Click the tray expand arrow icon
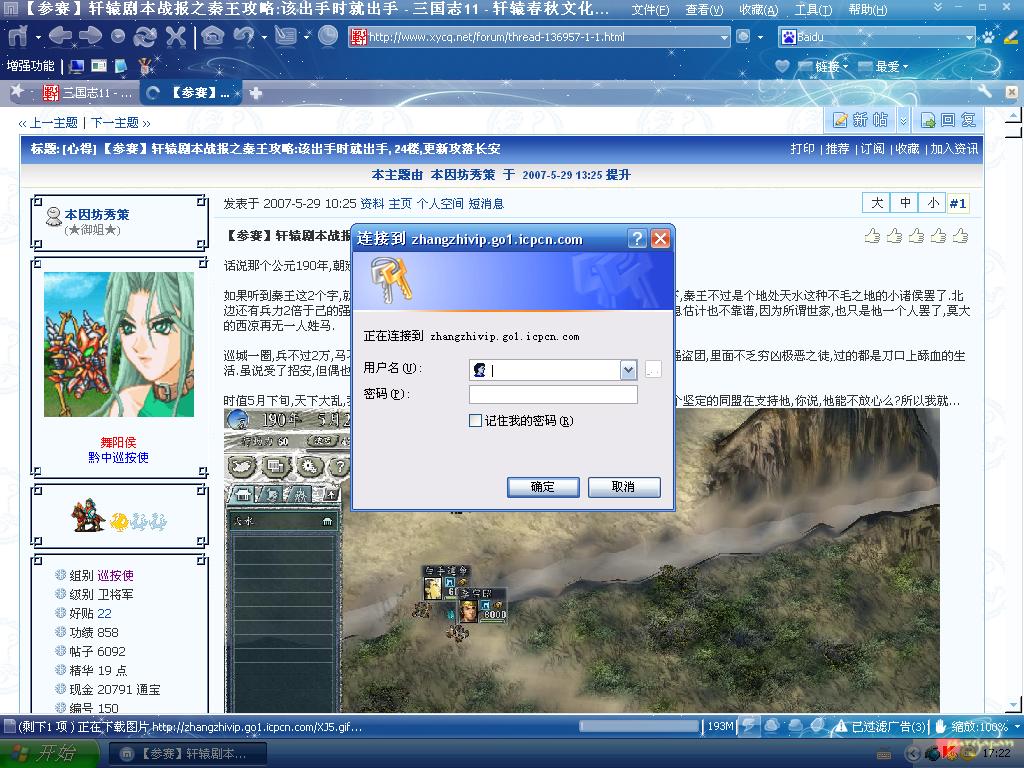 click(x=913, y=754)
